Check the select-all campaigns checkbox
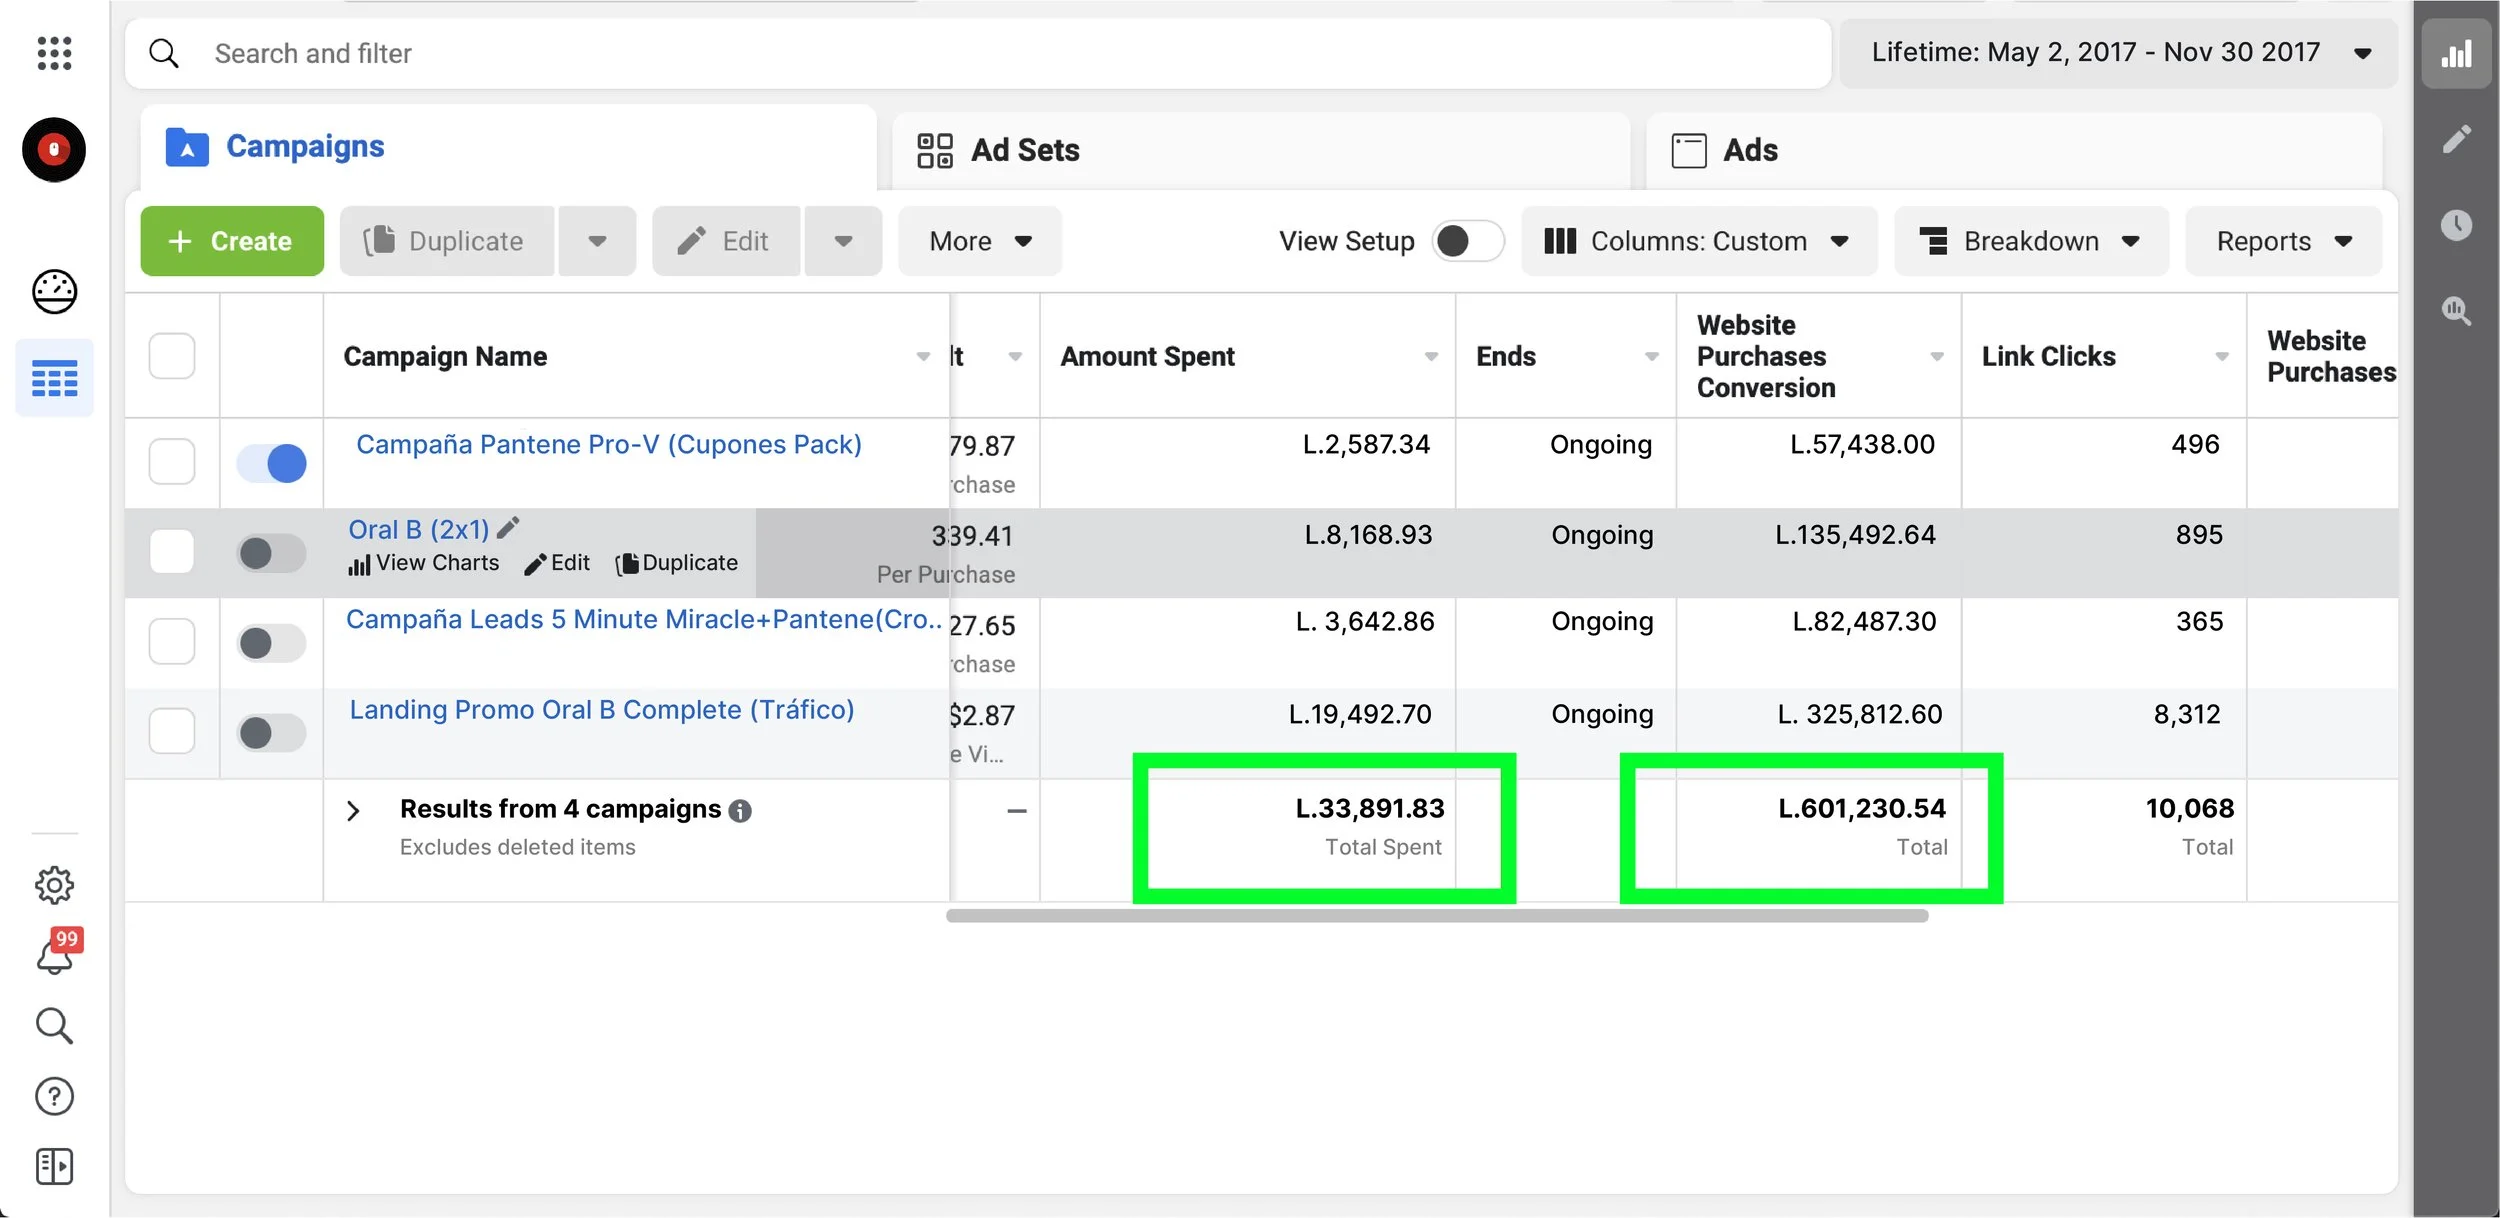This screenshot has height=1218, width=2500. (x=172, y=356)
